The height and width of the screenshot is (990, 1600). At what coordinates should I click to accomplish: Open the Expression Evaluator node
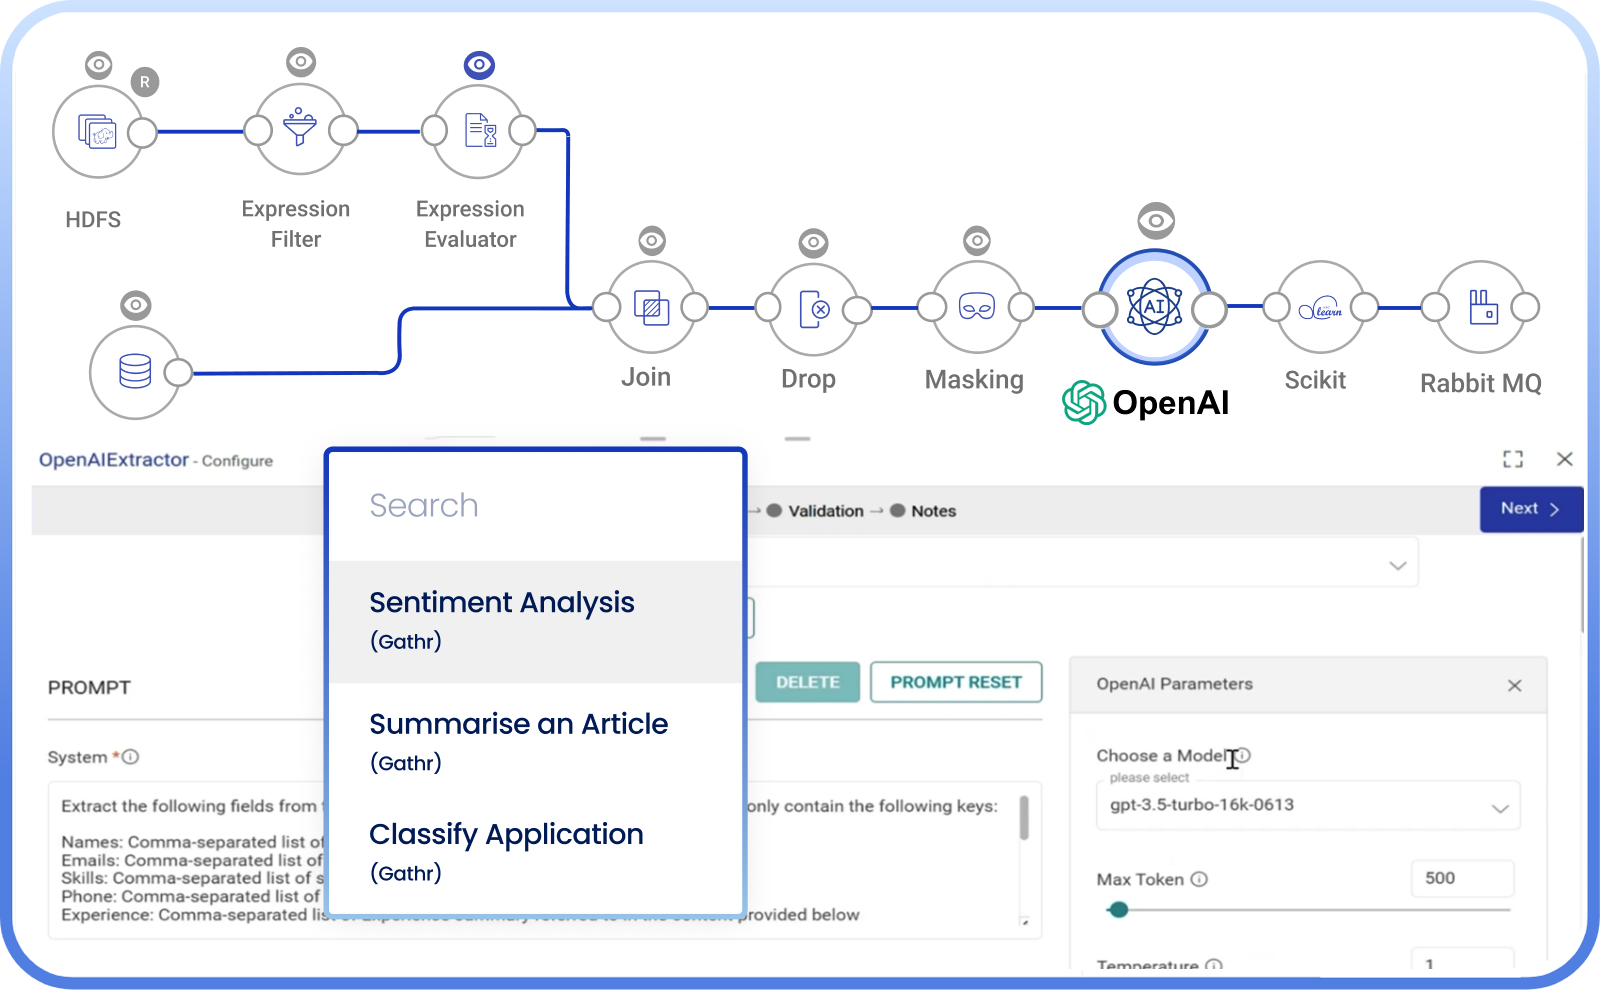pos(479,131)
